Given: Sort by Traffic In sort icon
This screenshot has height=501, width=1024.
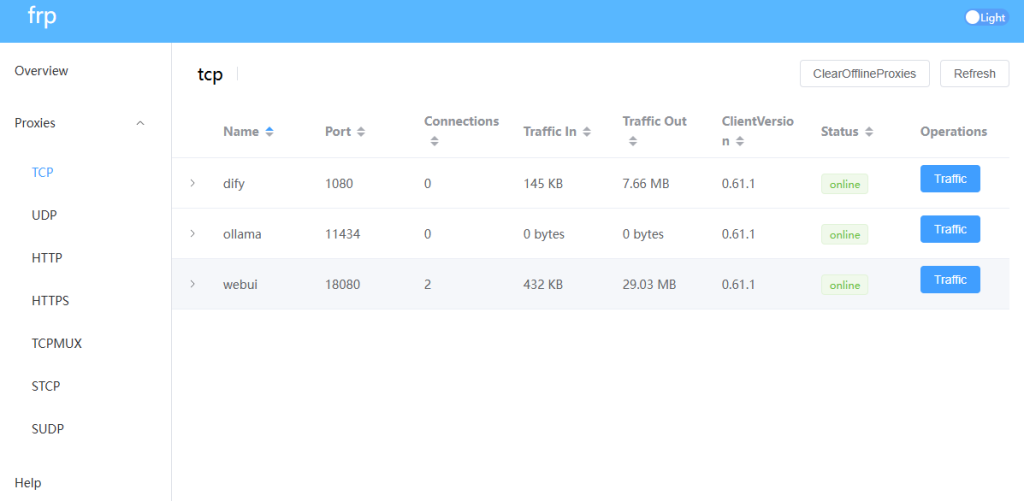Looking at the screenshot, I should click(586, 132).
